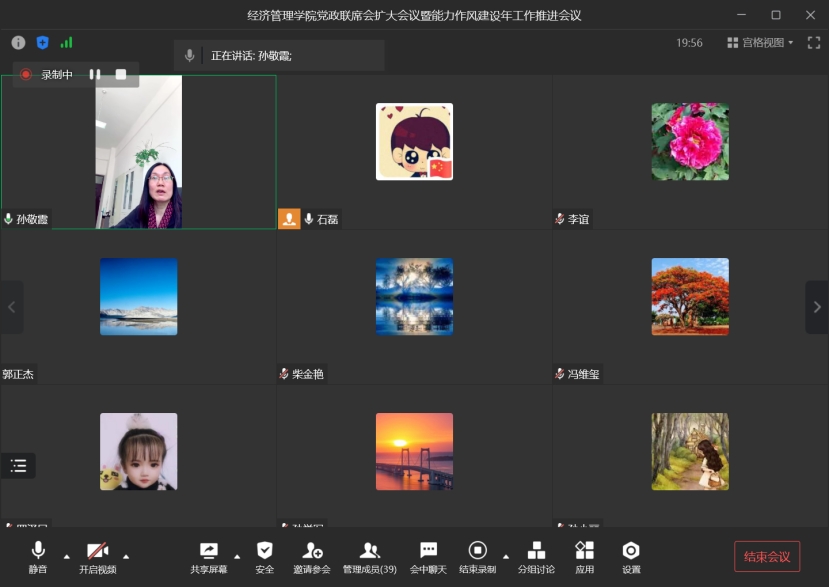Click the mute microphone icon (静音)

point(38,555)
